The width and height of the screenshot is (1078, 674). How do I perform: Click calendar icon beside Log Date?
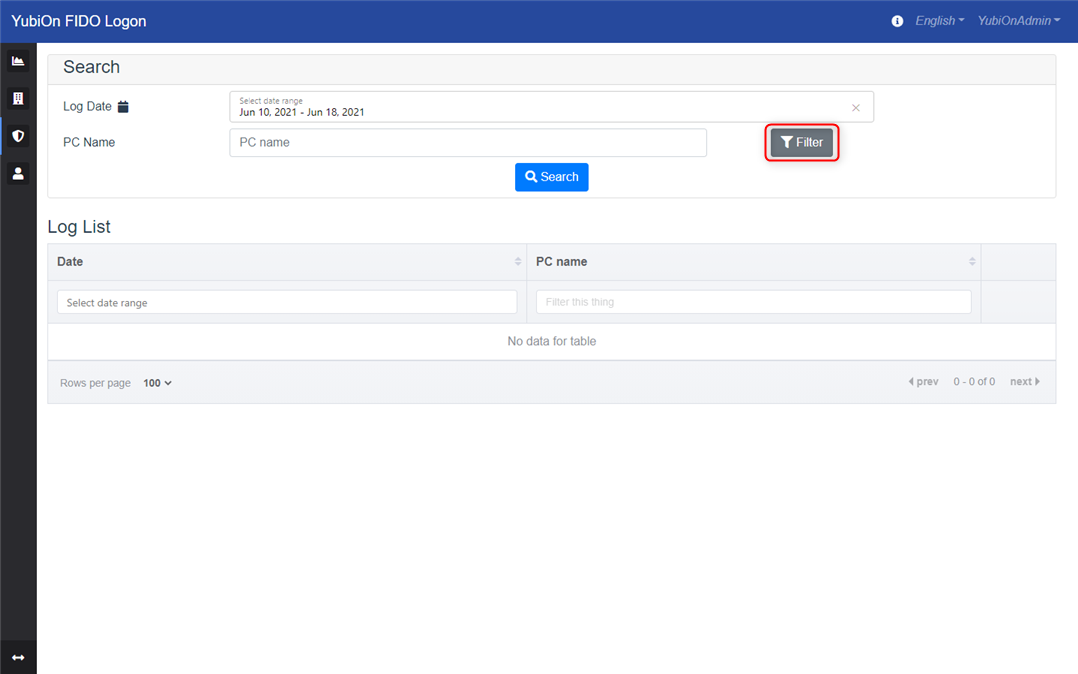(x=123, y=107)
